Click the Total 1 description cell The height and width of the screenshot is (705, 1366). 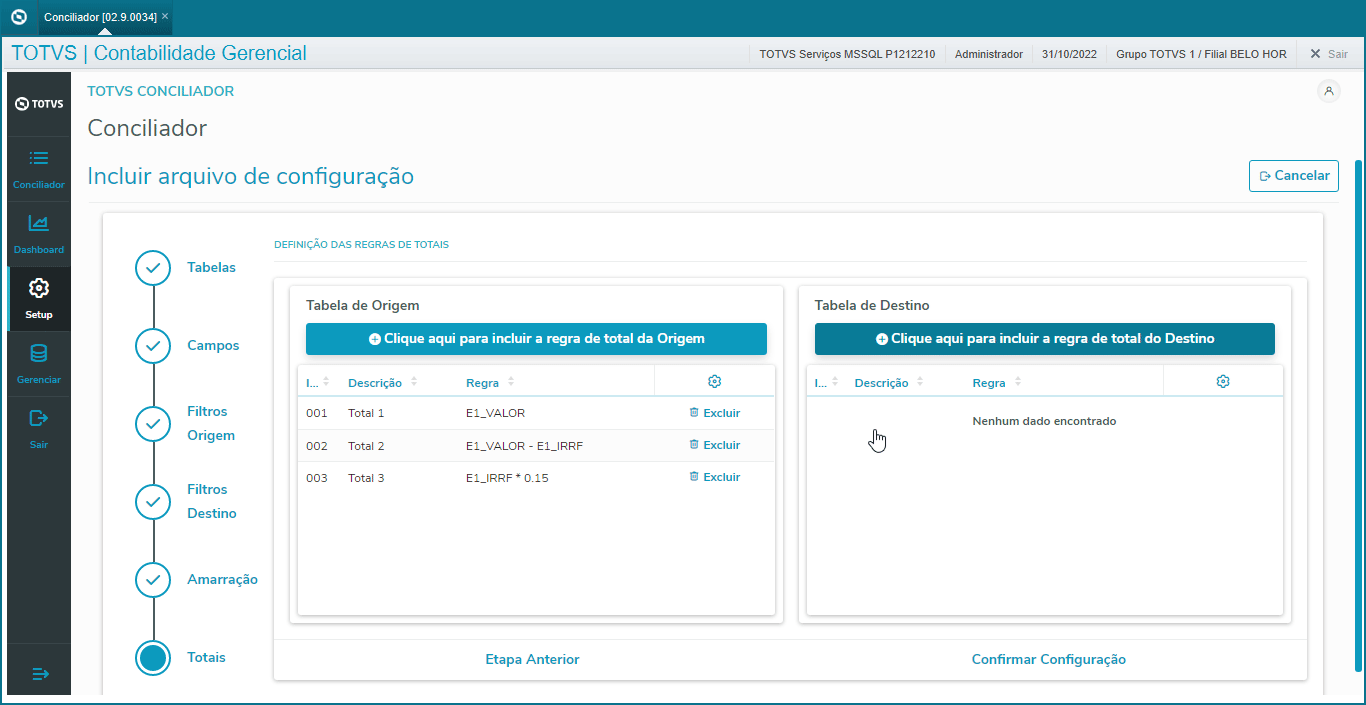click(366, 413)
